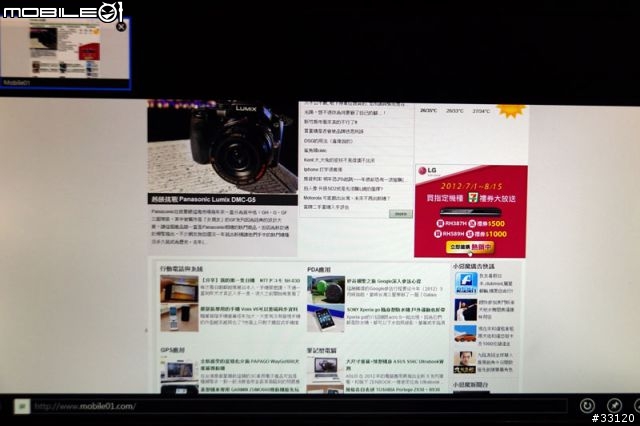
Task: Open the GPS應用 section heading
Action: [172, 350]
